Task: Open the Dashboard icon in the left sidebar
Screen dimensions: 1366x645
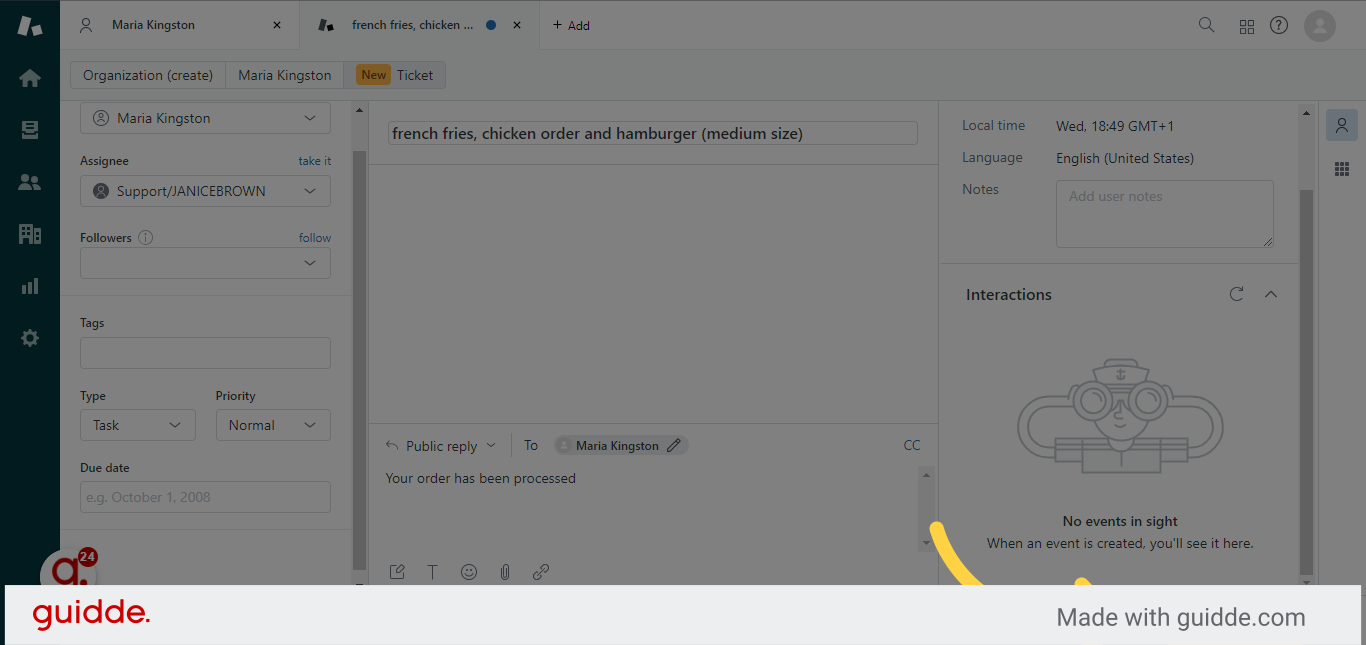Action: click(x=30, y=78)
